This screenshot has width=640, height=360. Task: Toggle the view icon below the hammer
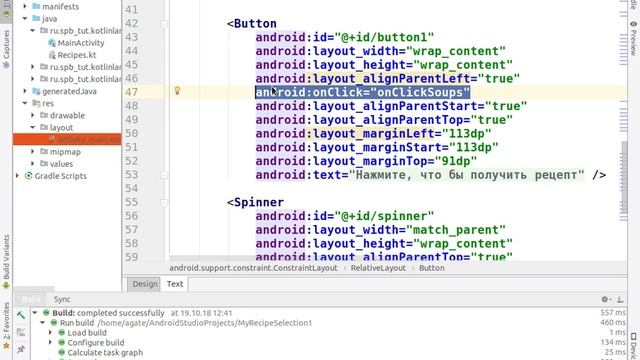click(21, 333)
